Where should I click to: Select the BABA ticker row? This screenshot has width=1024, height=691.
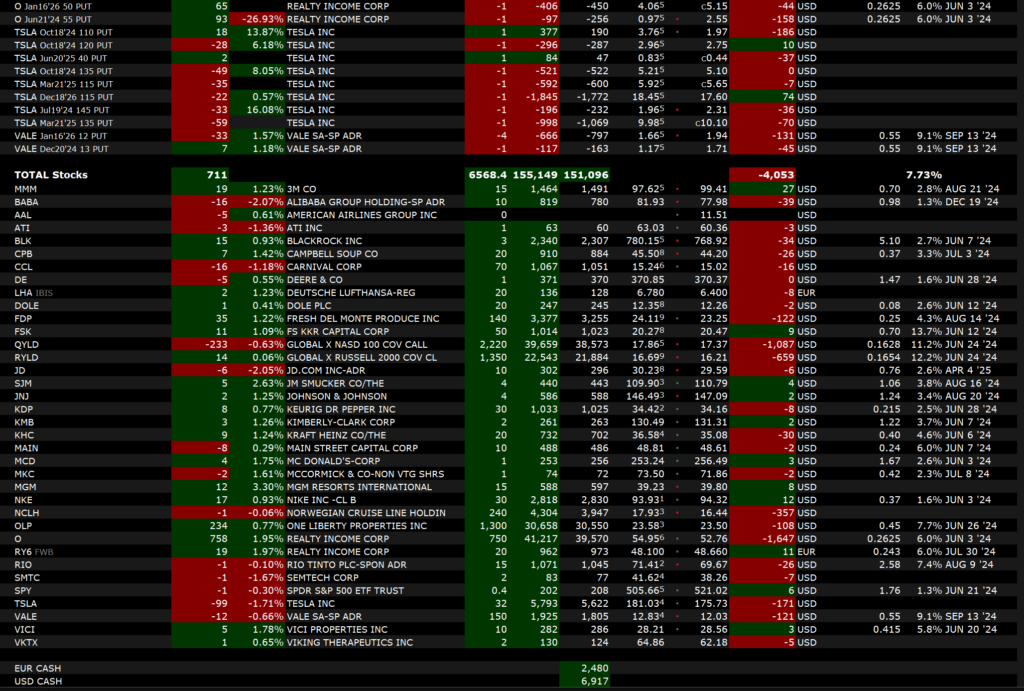(27, 201)
